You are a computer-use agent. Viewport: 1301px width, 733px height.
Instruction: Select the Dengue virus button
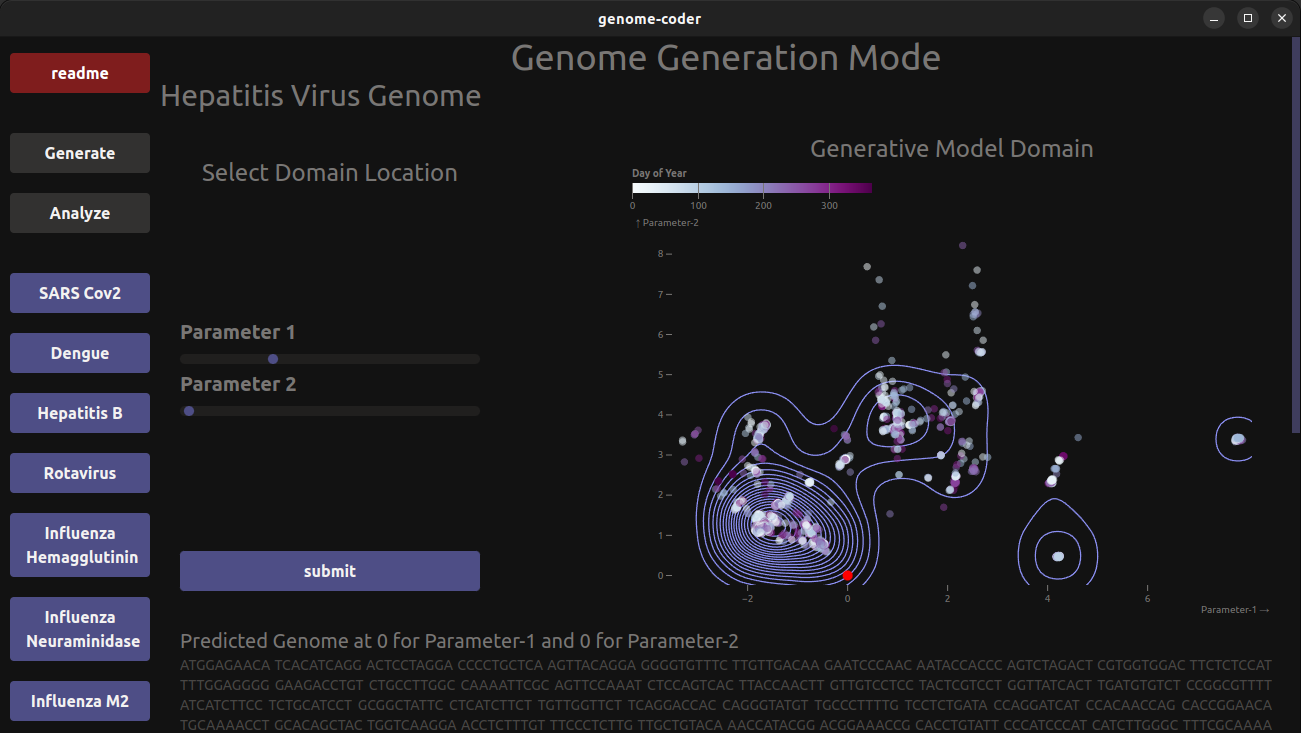80,353
